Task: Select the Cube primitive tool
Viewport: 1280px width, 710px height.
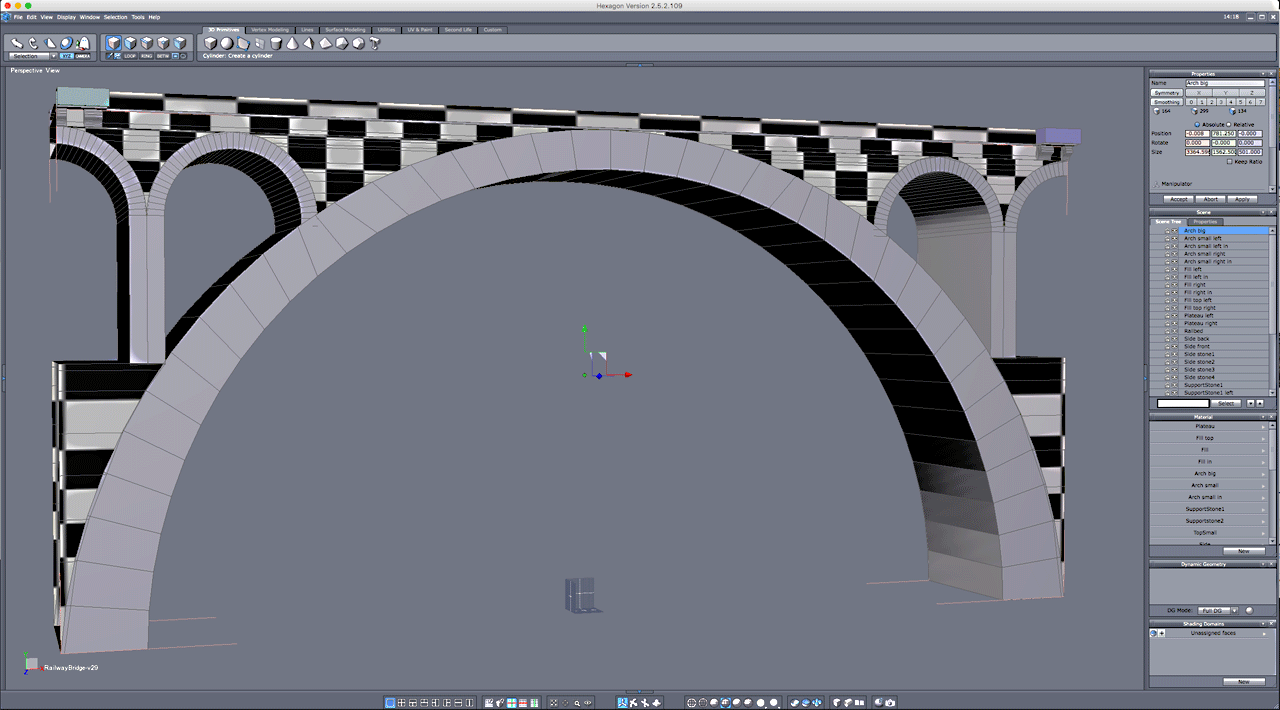Action: pyautogui.click(x=212, y=43)
